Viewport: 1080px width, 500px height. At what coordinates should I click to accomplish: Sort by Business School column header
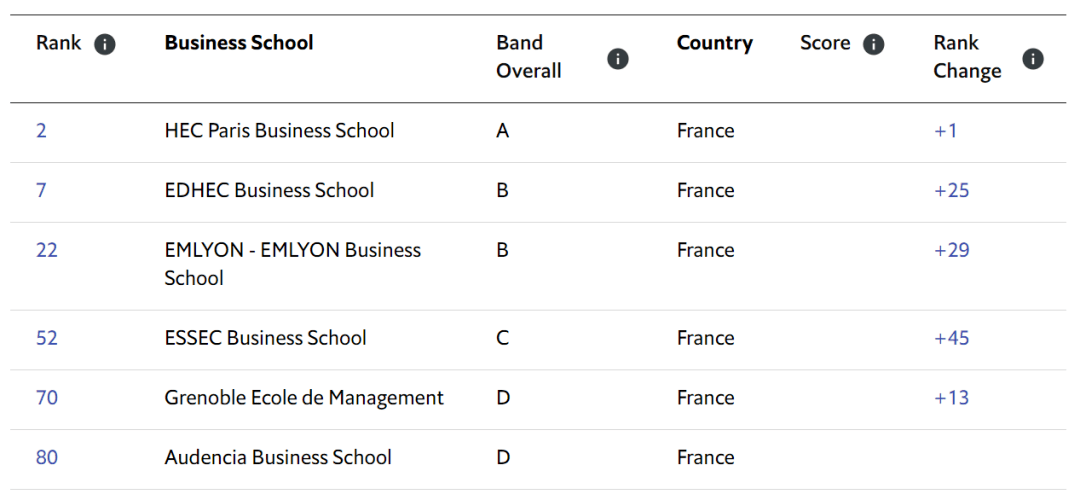pyautogui.click(x=239, y=43)
